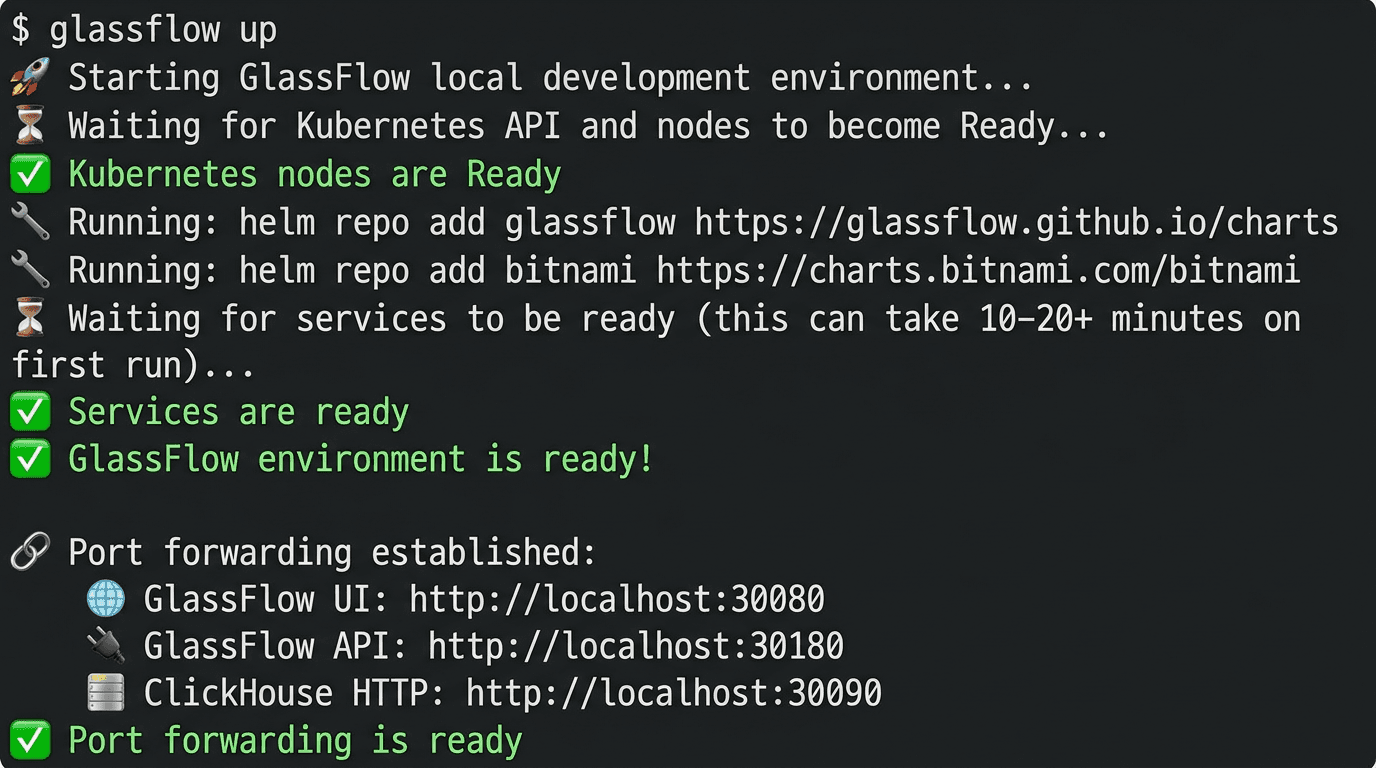Viewport: 1376px width, 768px height.
Task: Click the hourglass icon before services wait message
Action: (x=28, y=318)
